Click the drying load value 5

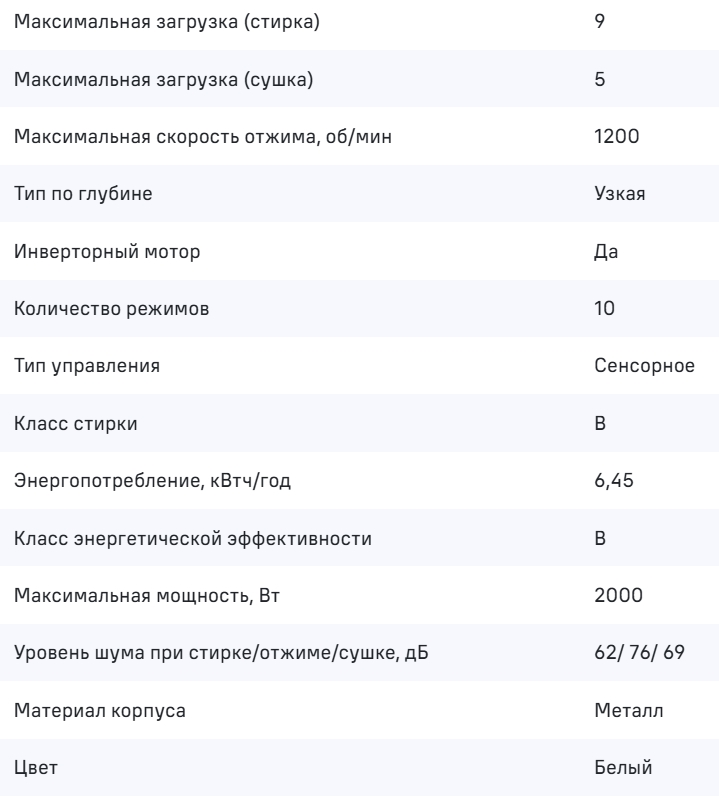coord(599,79)
